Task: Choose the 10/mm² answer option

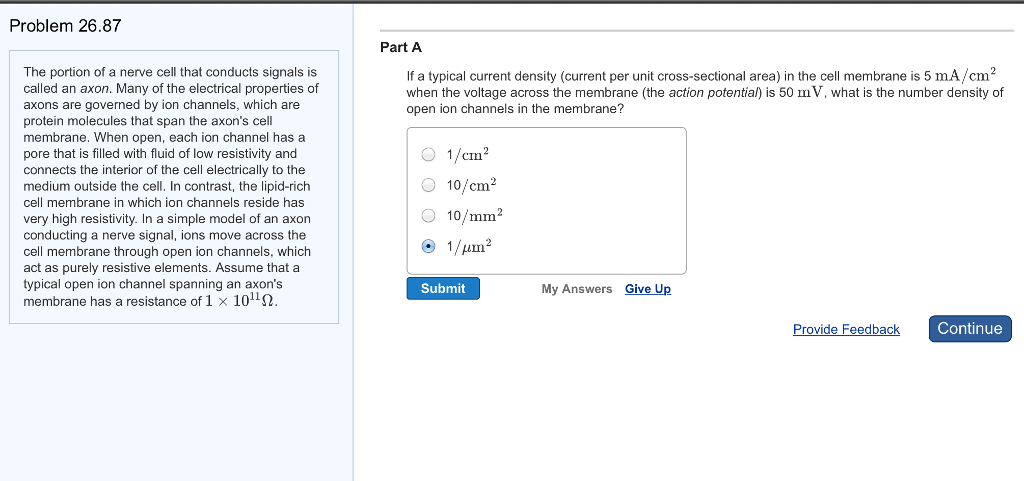Action: (x=428, y=215)
